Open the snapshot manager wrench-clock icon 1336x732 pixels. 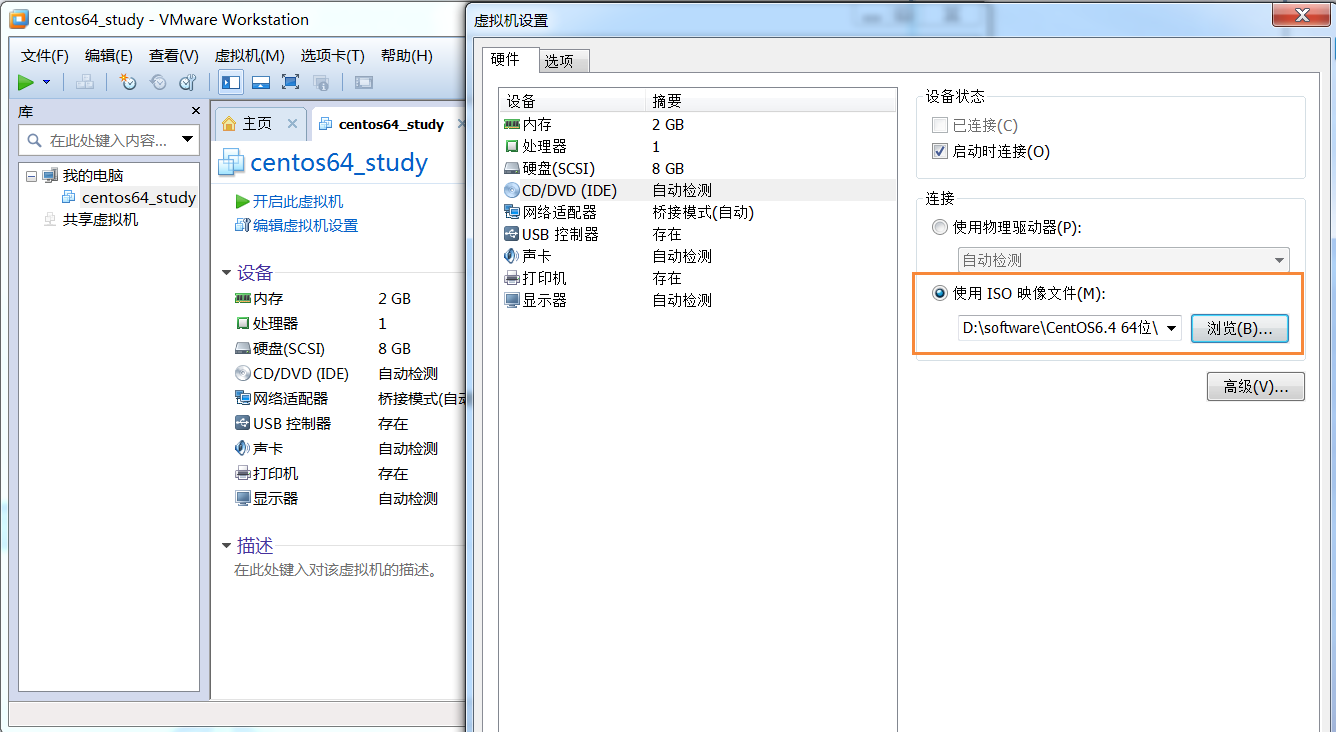point(188,82)
